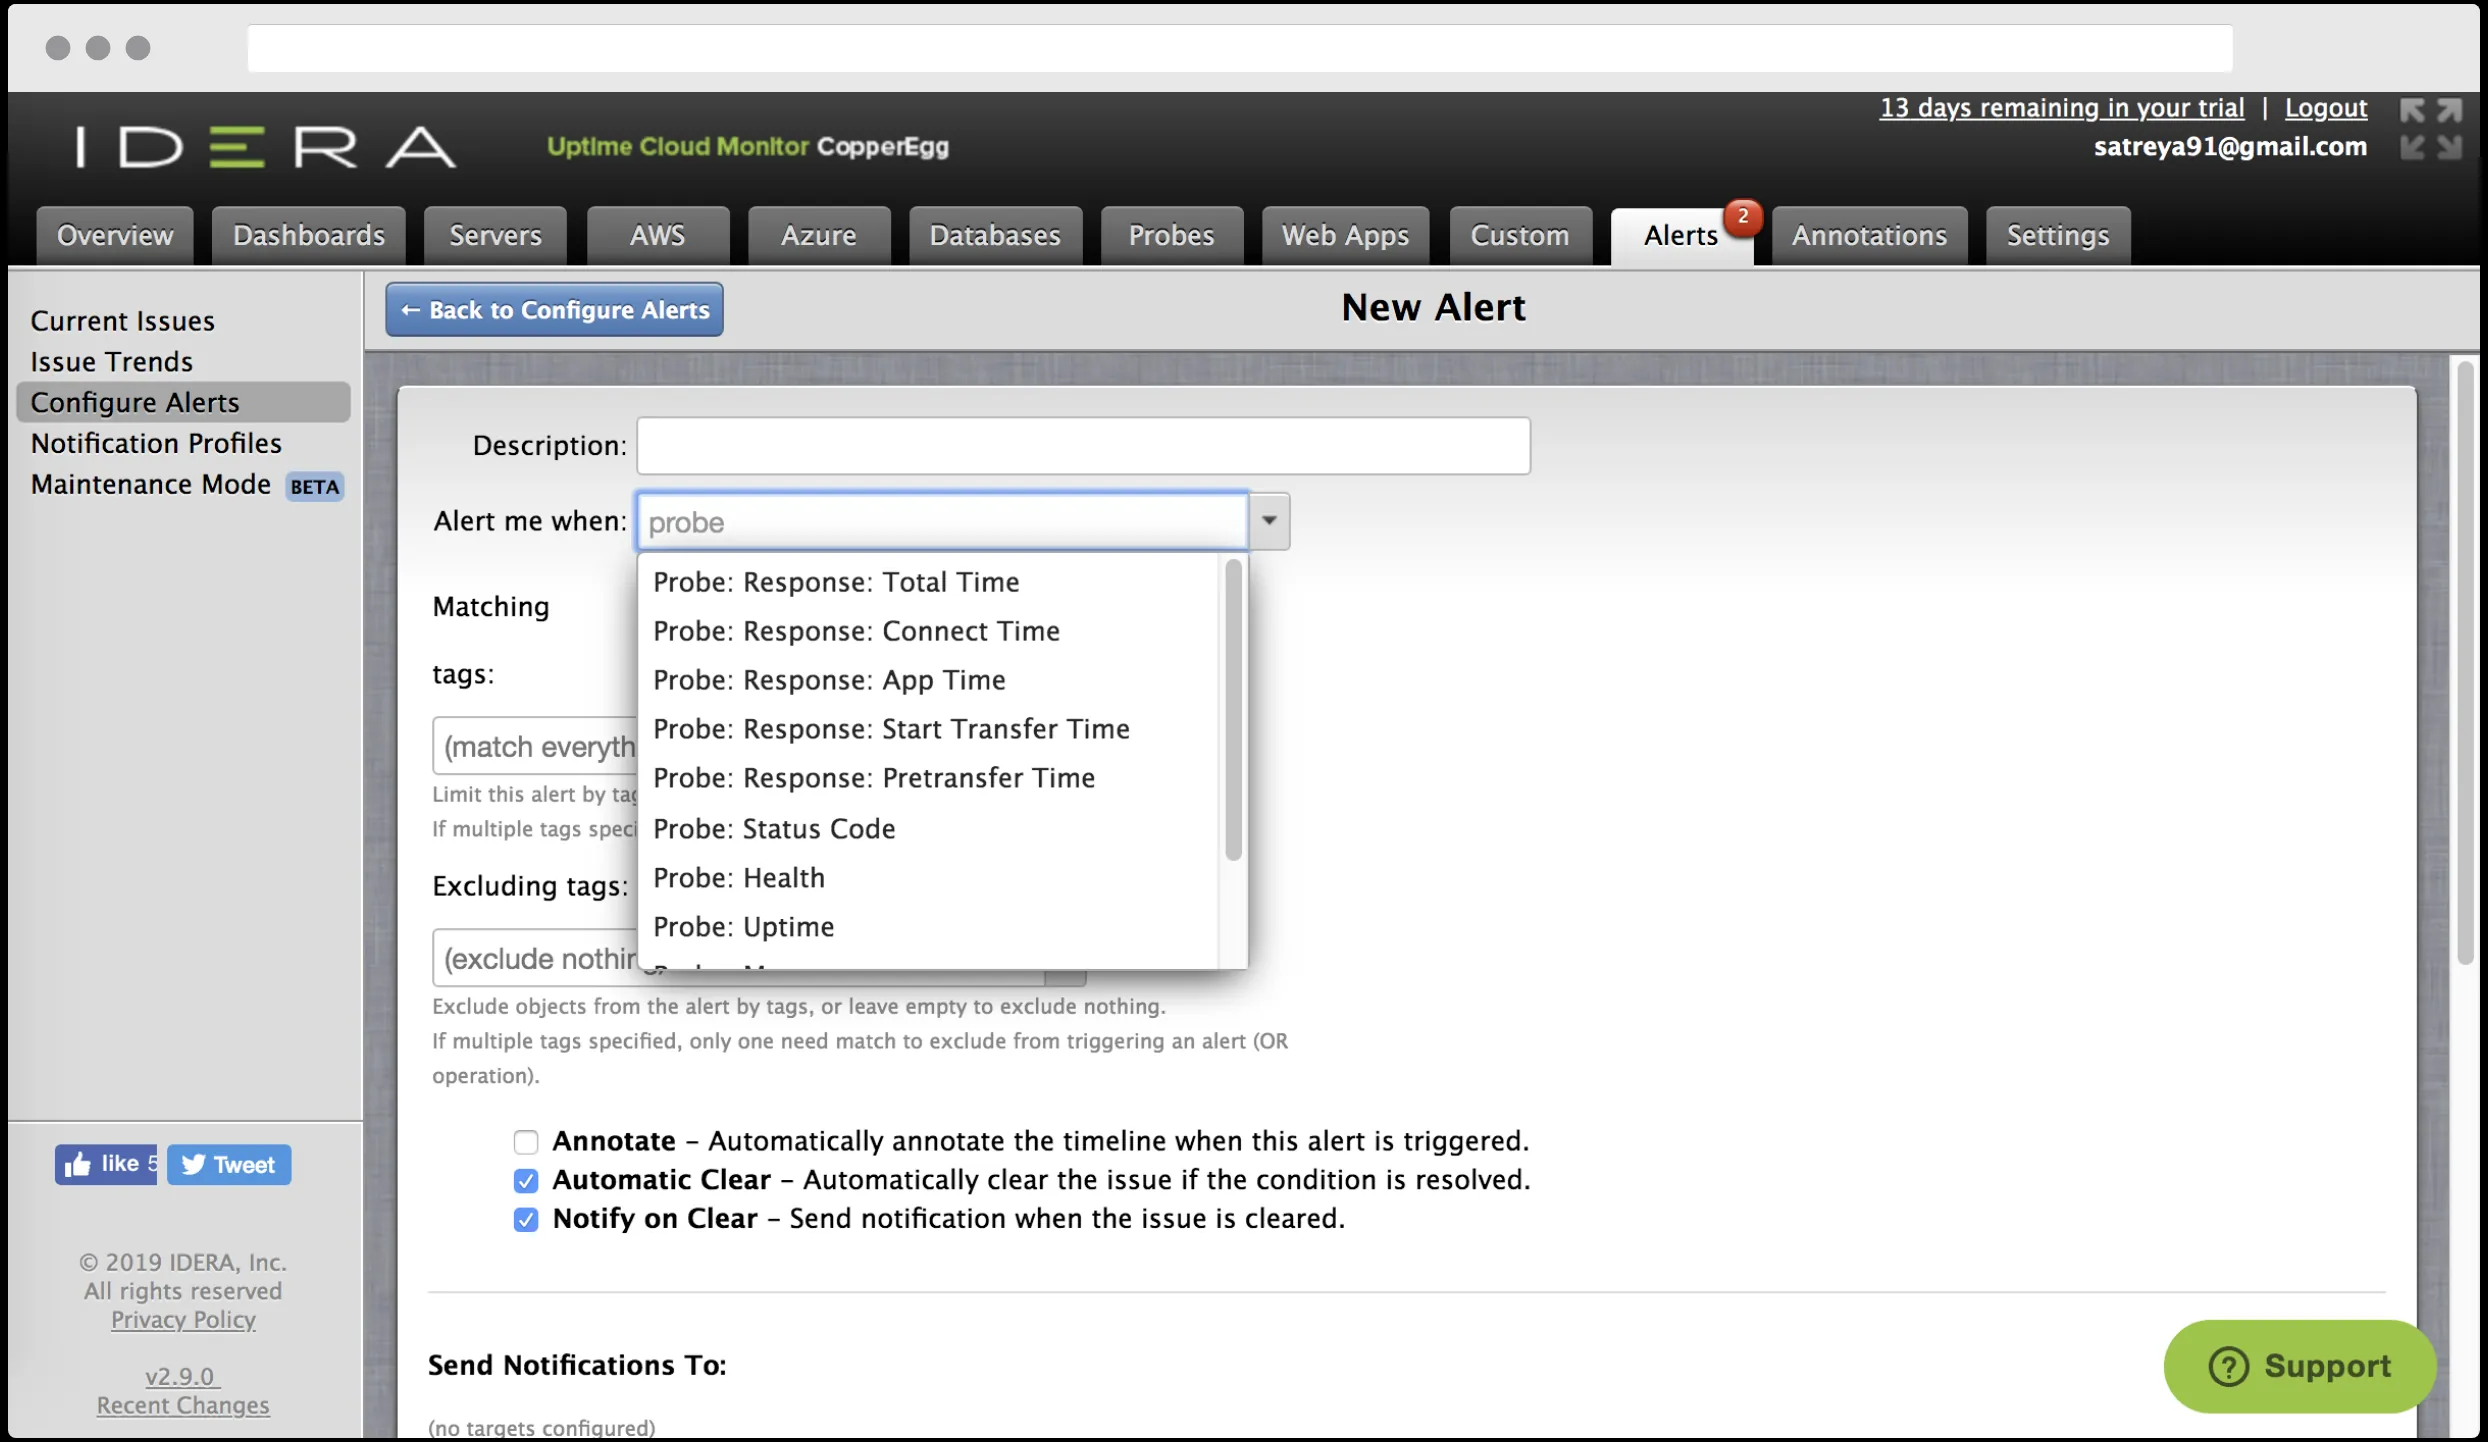The height and width of the screenshot is (1442, 2488).
Task: Click the Logout link
Action: click(2325, 108)
